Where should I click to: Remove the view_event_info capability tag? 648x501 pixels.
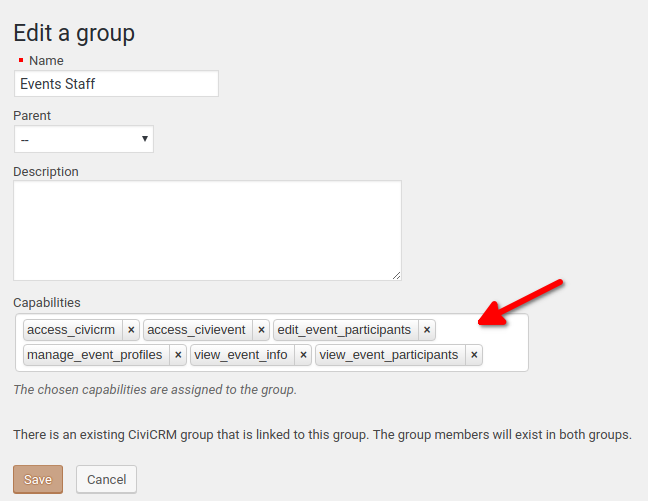pyautogui.click(x=303, y=355)
